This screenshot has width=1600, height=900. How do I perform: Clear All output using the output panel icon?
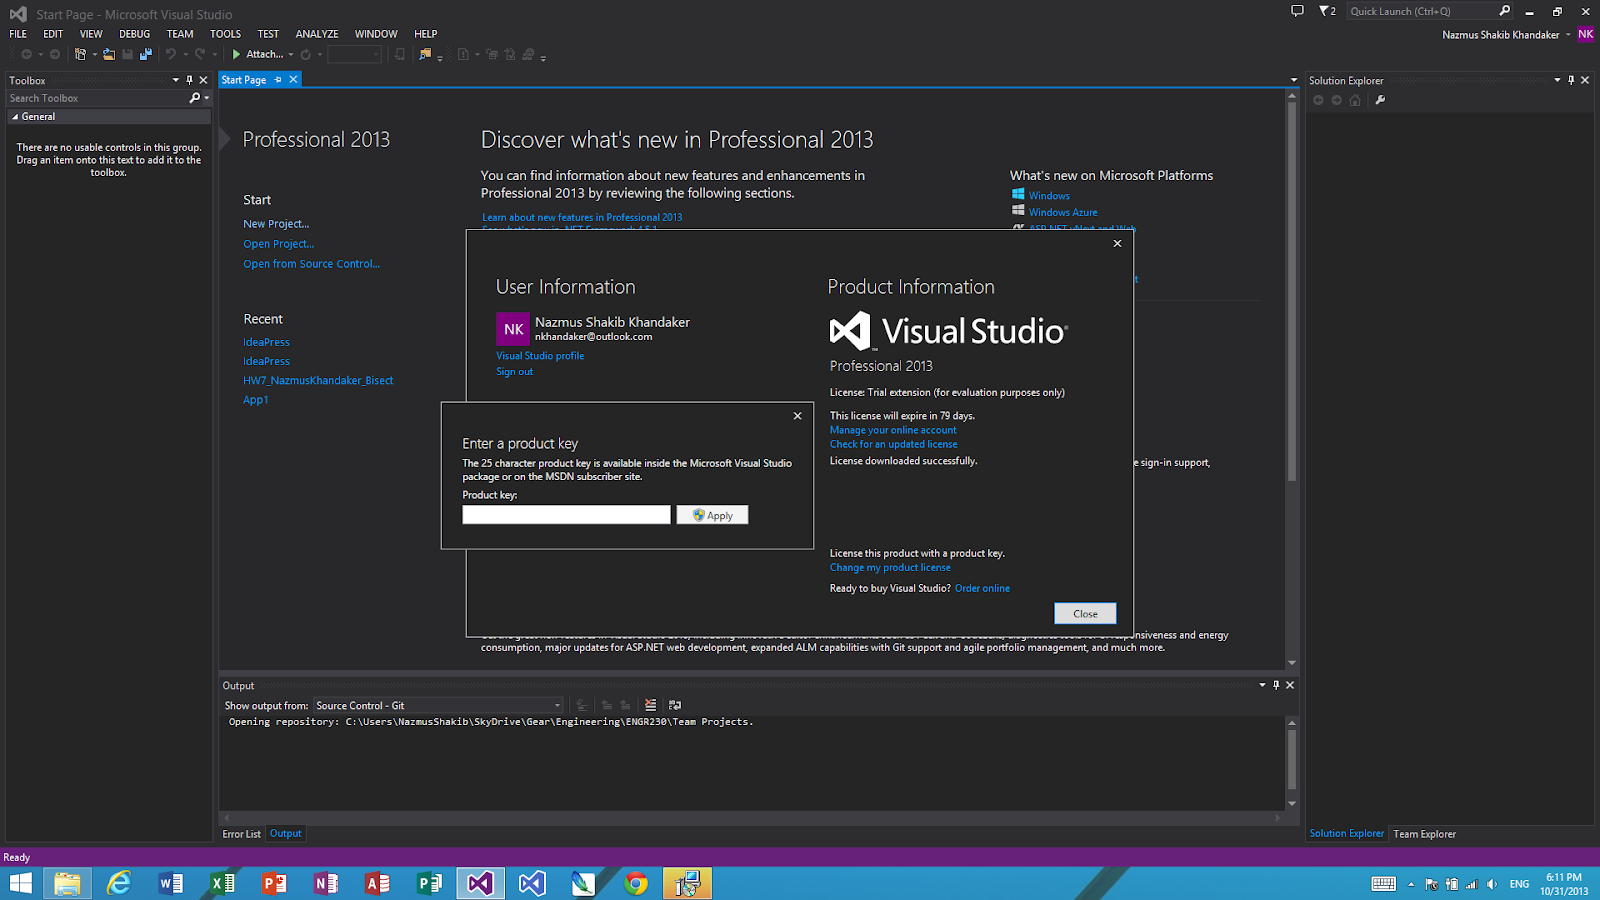(x=650, y=705)
